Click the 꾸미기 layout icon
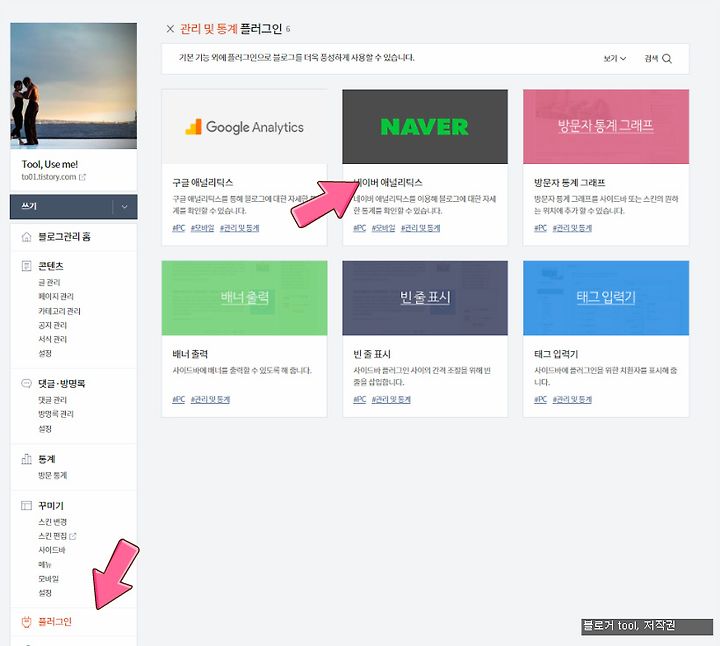 [27, 506]
